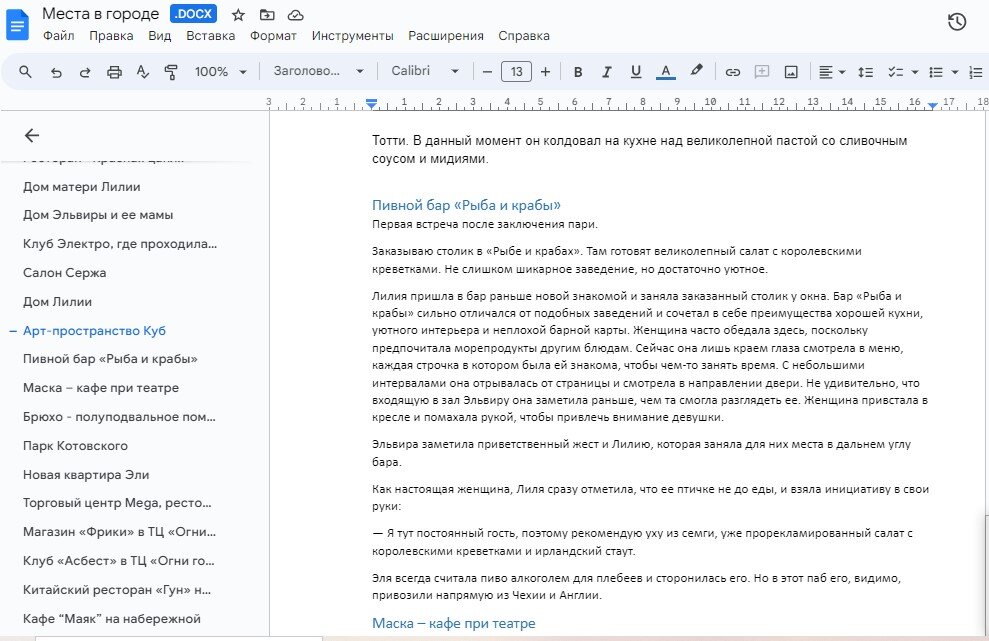Screen dimensions: 989x641
Task: Open the Справка menu
Action: [524, 36]
